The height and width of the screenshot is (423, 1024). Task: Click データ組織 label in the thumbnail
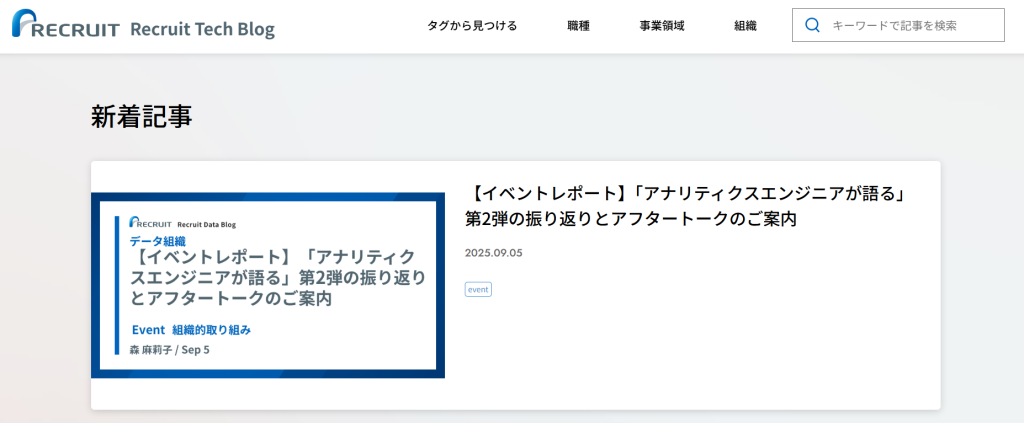point(158,241)
